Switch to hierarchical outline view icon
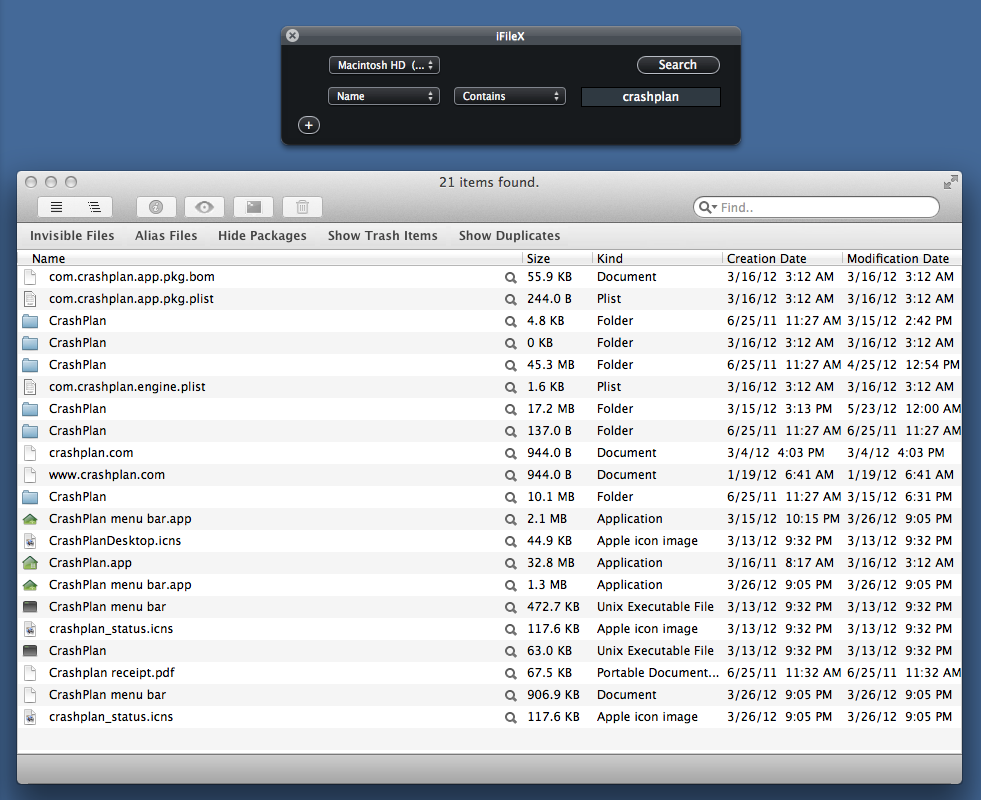Viewport: 981px width, 800px height. click(x=94, y=207)
